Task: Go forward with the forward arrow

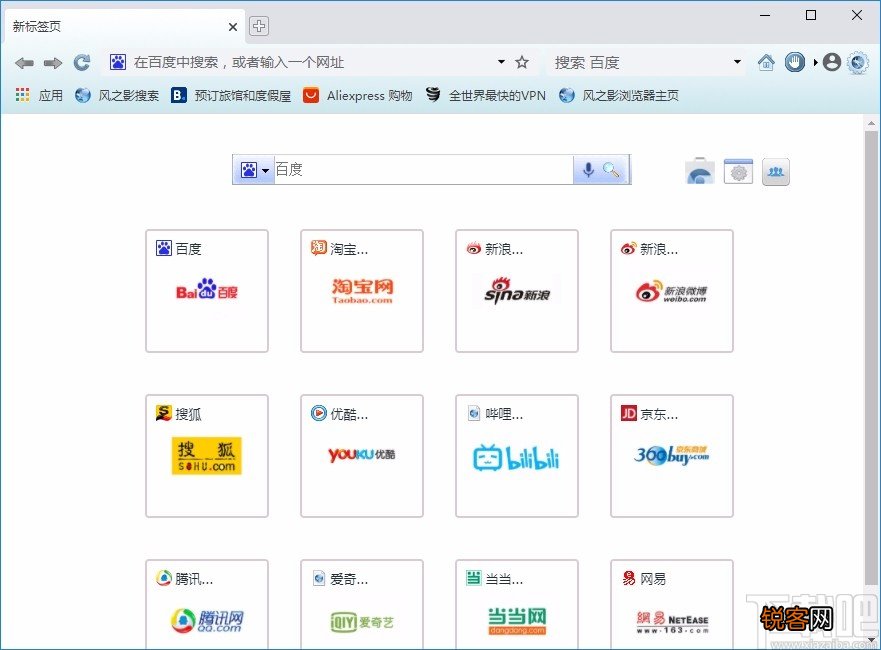Action: [53, 63]
